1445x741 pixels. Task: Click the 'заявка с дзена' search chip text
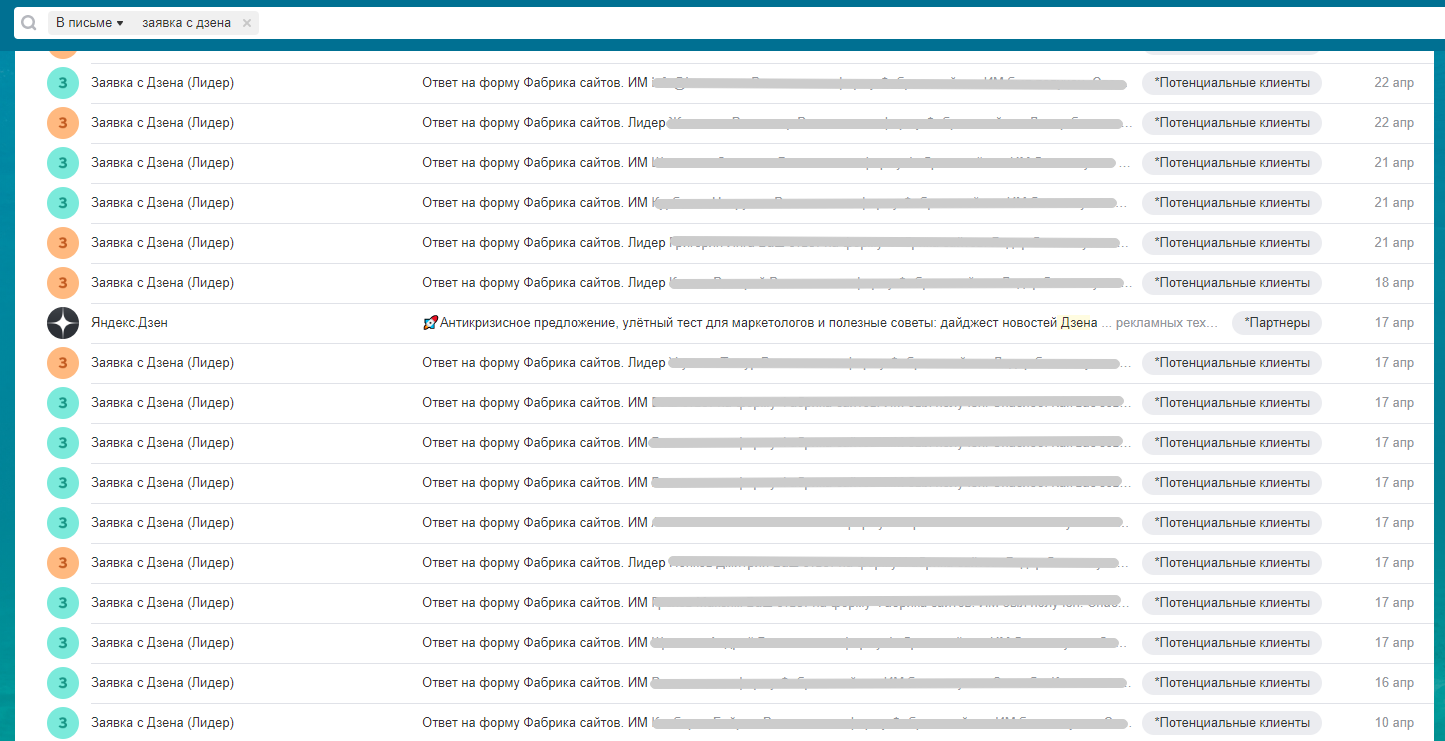point(187,23)
